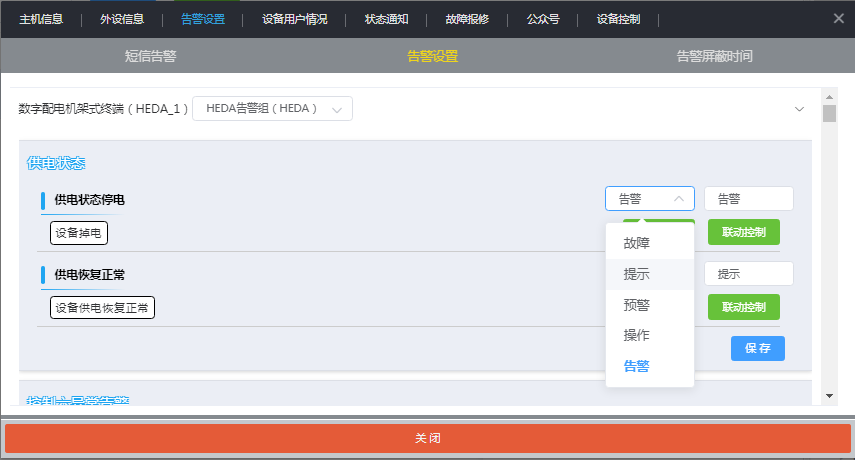855x460 pixels.
Task: Close the dialog with the X icon
Action: [x=838, y=18]
